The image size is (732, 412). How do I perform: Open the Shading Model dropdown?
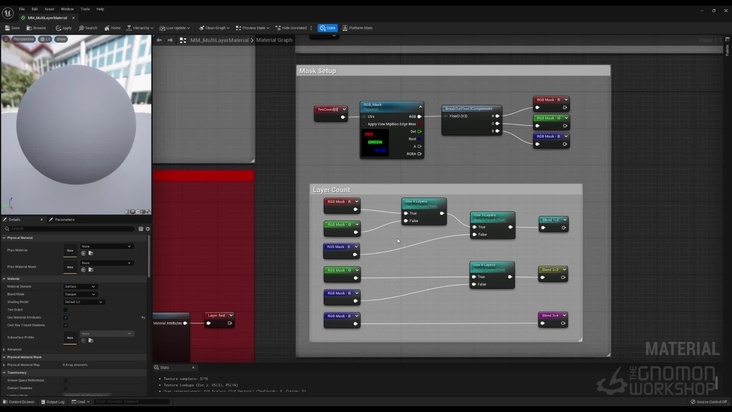click(x=84, y=302)
